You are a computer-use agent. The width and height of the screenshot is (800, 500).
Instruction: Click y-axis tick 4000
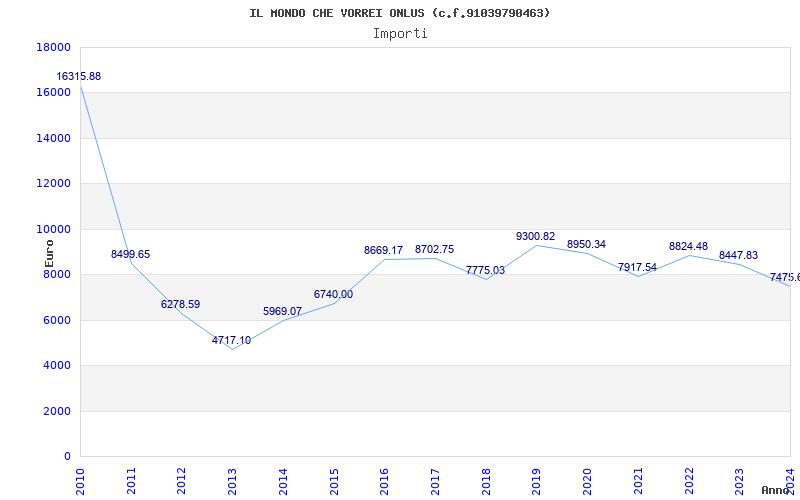(57, 366)
